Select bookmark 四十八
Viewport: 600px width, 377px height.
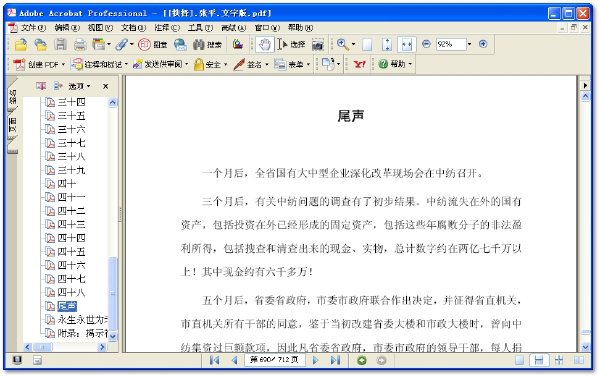coord(71,292)
